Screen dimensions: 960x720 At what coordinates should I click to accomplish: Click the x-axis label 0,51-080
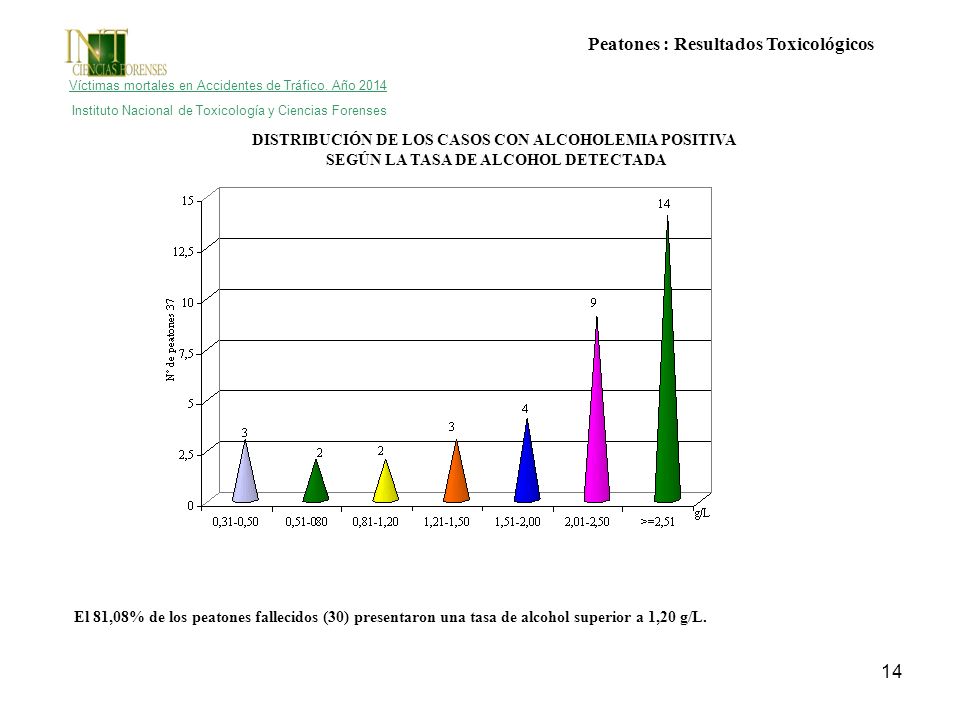tap(306, 522)
